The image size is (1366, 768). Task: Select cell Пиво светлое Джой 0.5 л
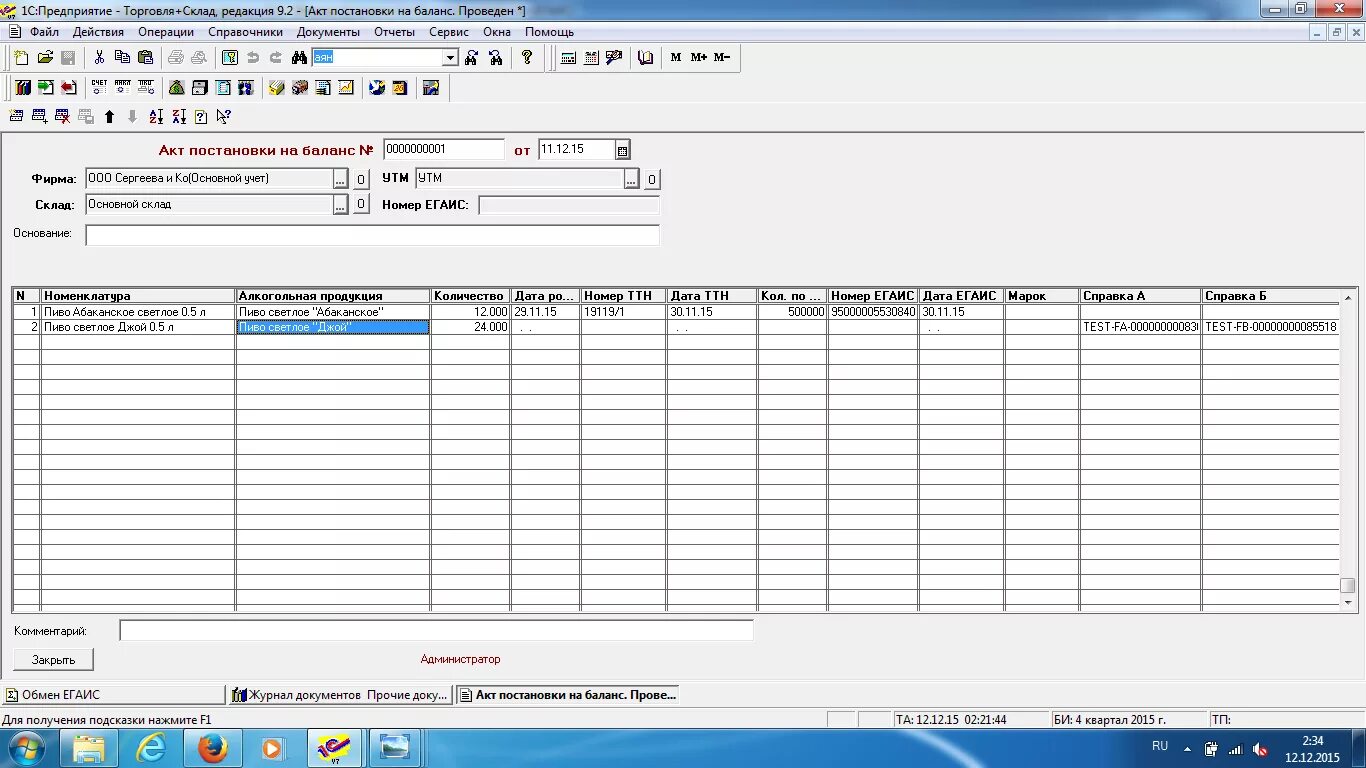[x=138, y=327]
